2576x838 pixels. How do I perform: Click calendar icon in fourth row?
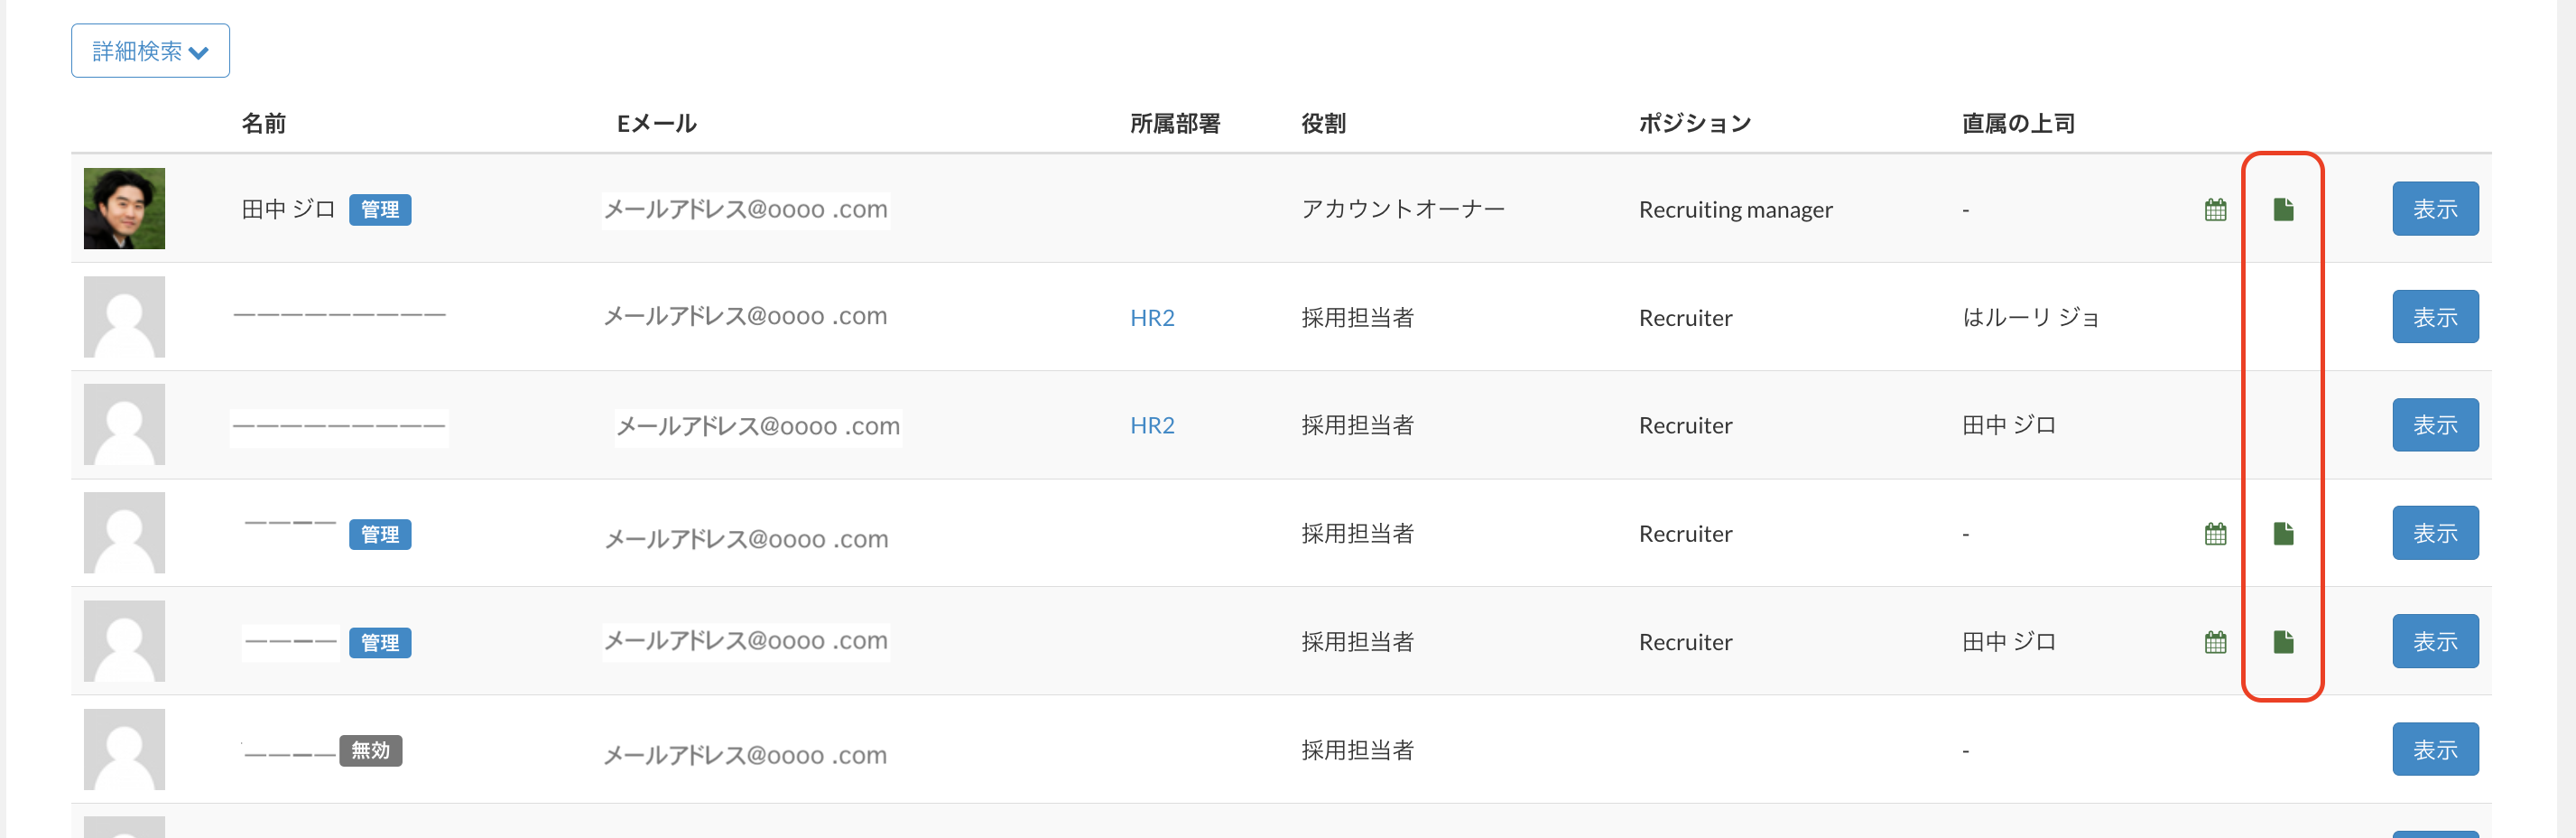pos(2215,533)
